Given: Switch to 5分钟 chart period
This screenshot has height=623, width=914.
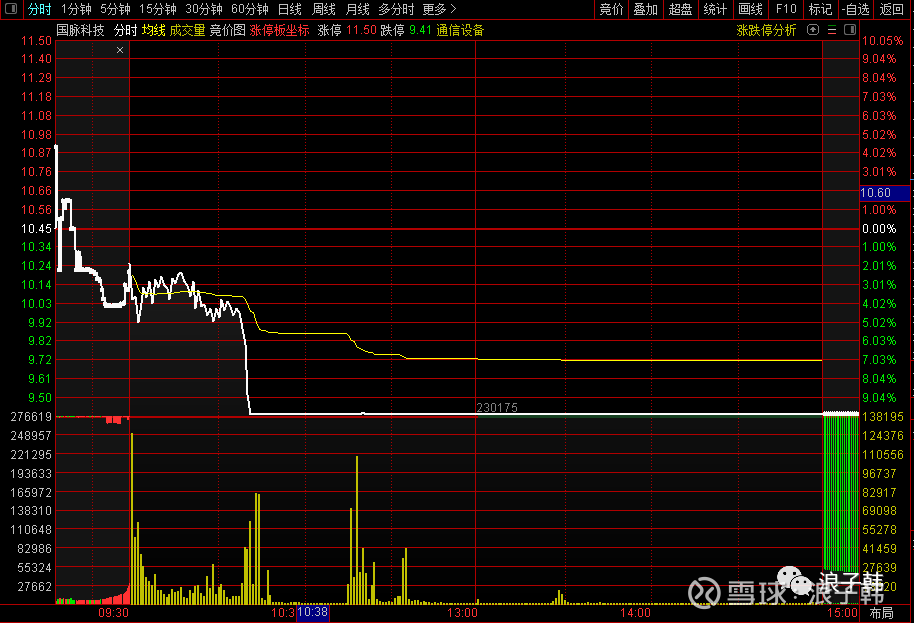Looking at the screenshot, I should point(115,9).
